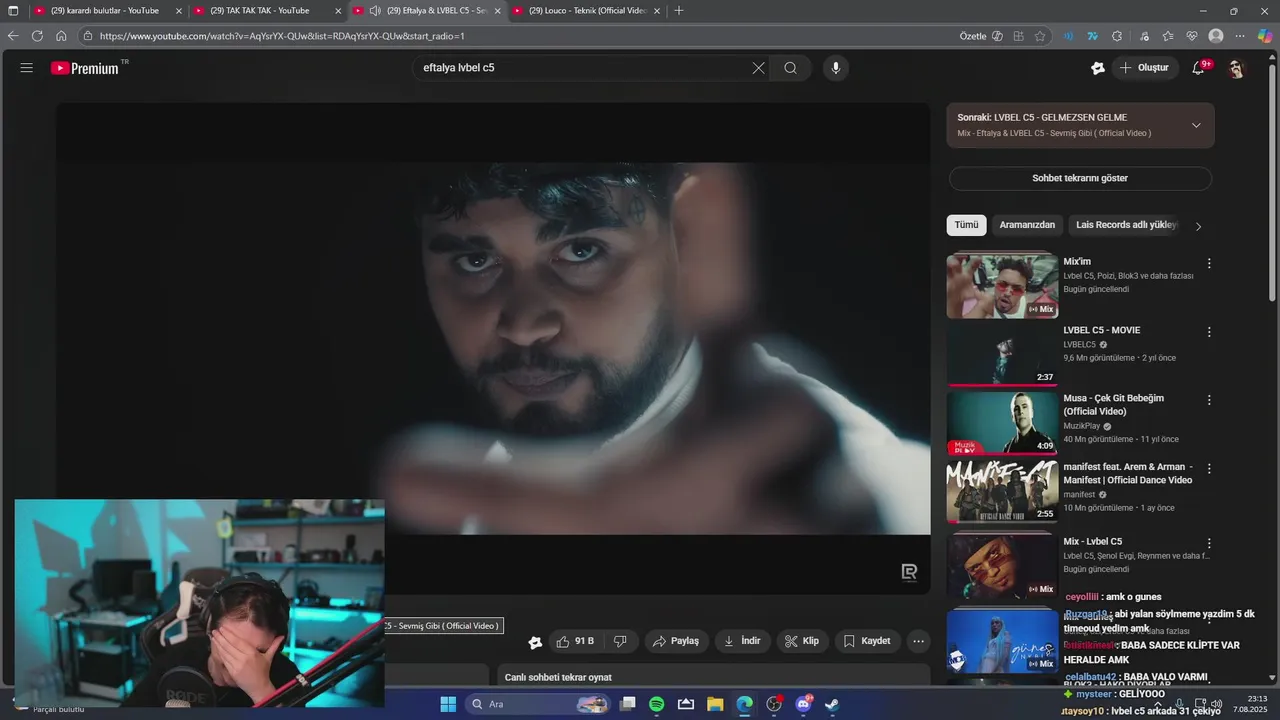Add page to favorites star
Screen dimensions: 1280x720
click(1040, 36)
